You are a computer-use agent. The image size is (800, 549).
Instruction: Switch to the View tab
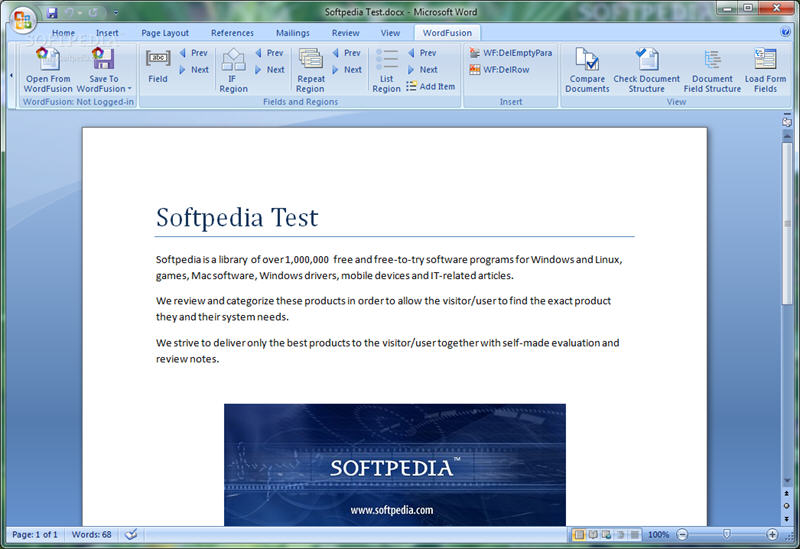390,33
